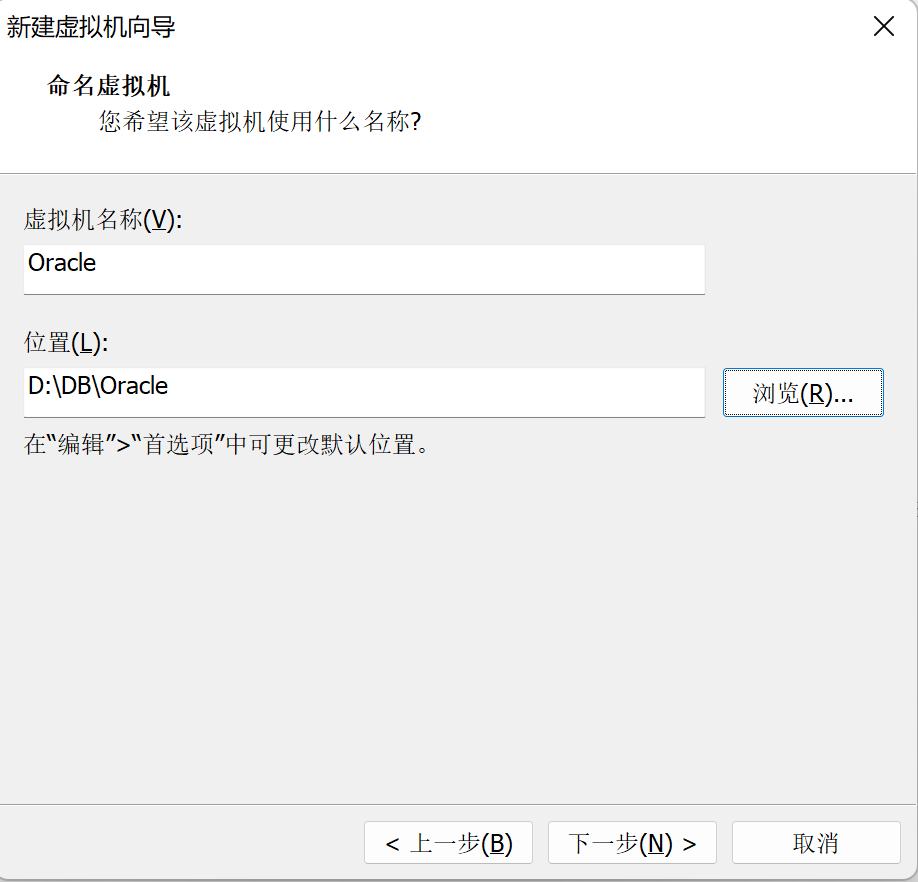Return via the 上一步(B) button
Image resolution: width=918 pixels, height=882 pixels.
448,843
